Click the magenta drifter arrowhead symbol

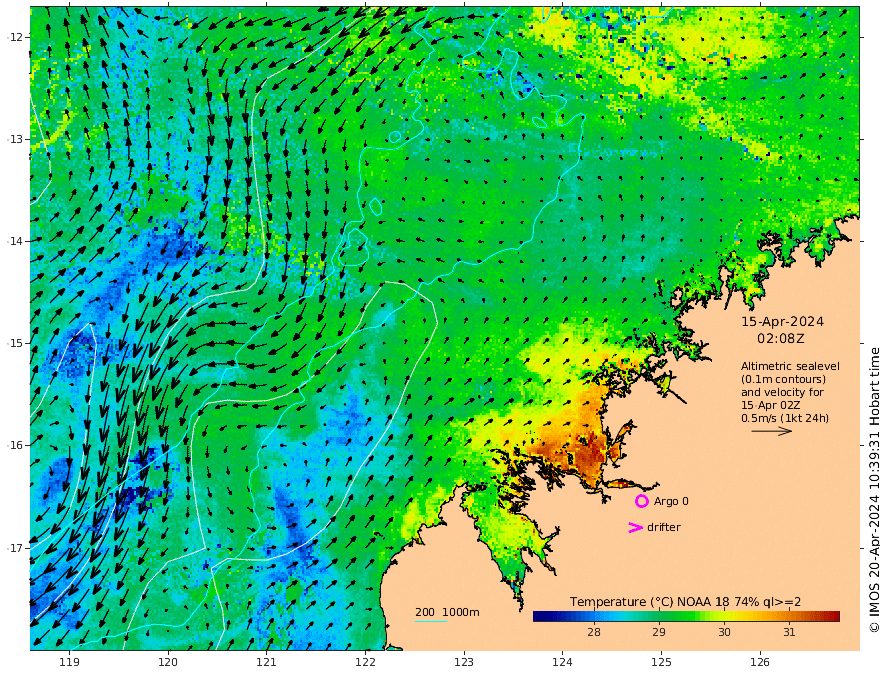pyautogui.click(x=635, y=527)
